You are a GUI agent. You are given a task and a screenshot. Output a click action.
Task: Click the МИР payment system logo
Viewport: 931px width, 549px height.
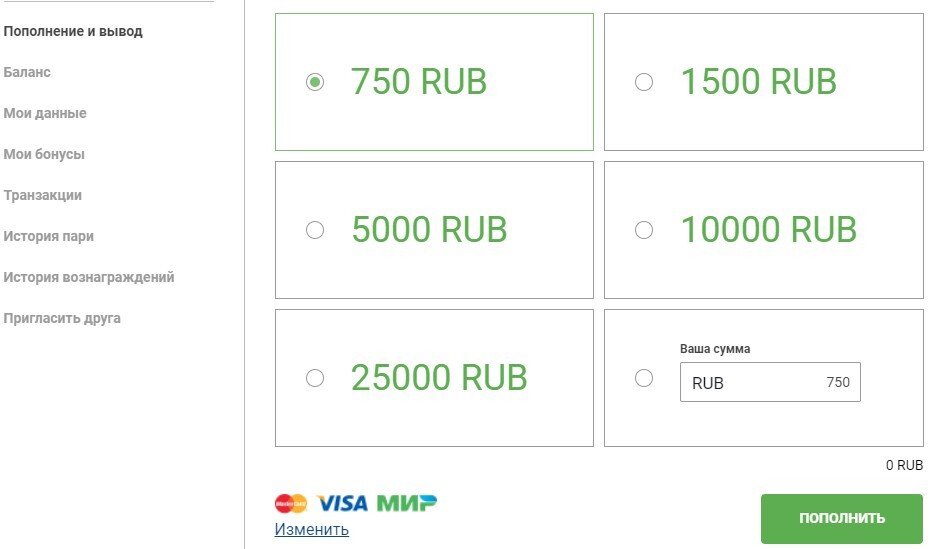click(407, 503)
